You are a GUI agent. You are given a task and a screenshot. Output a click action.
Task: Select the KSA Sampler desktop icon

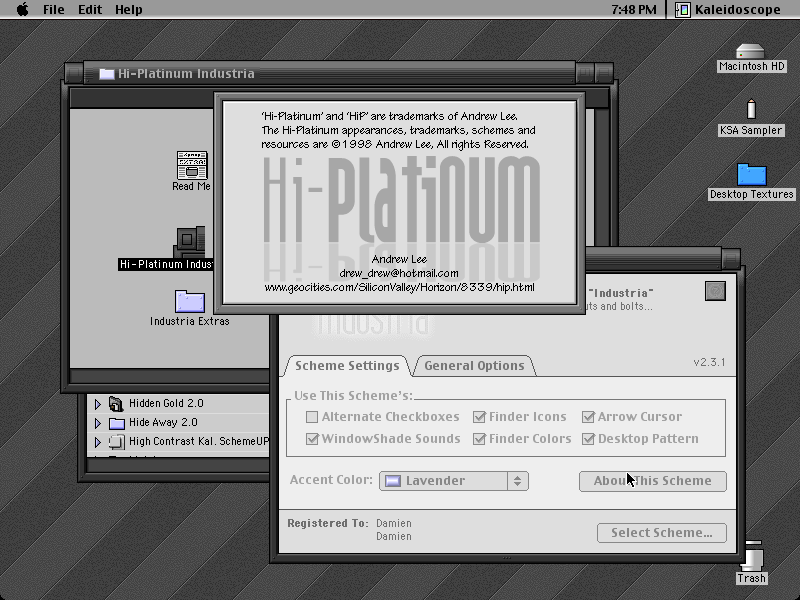[751, 110]
